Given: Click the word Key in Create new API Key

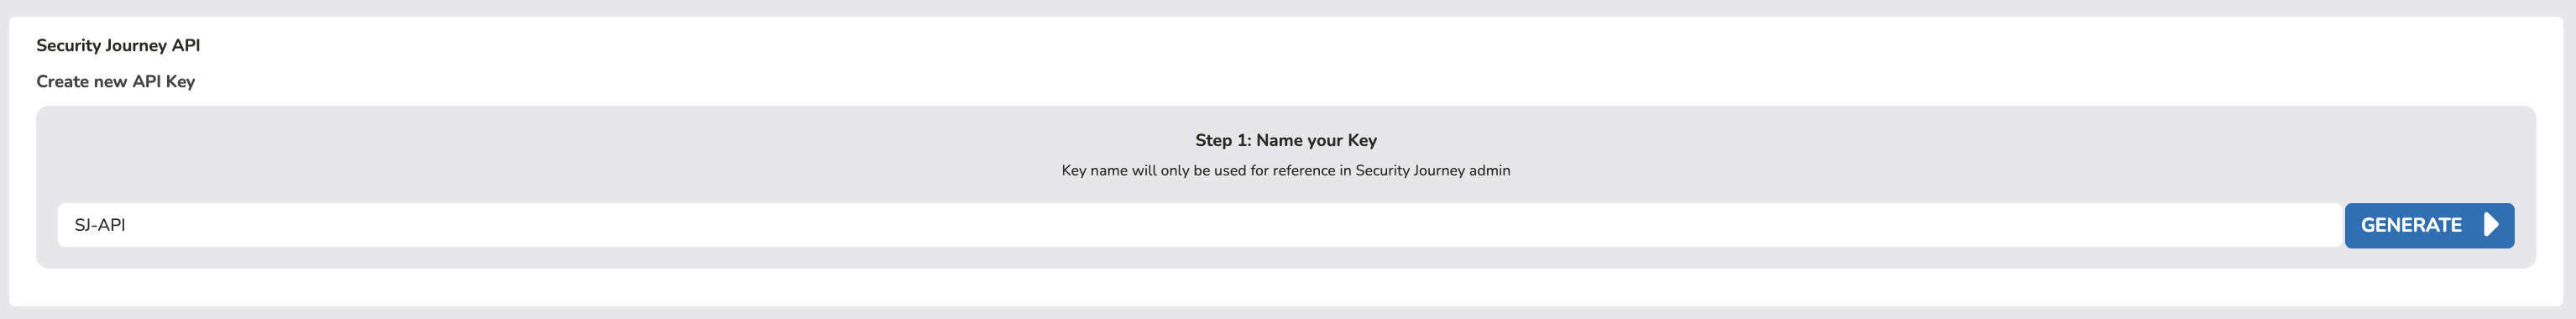Looking at the screenshot, I should click(180, 81).
